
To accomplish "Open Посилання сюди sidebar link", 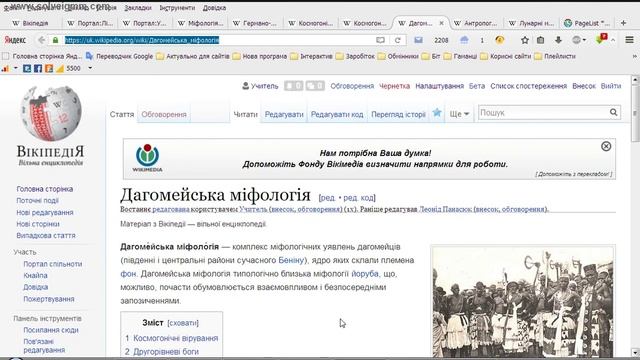I will [x=51, y=330].
